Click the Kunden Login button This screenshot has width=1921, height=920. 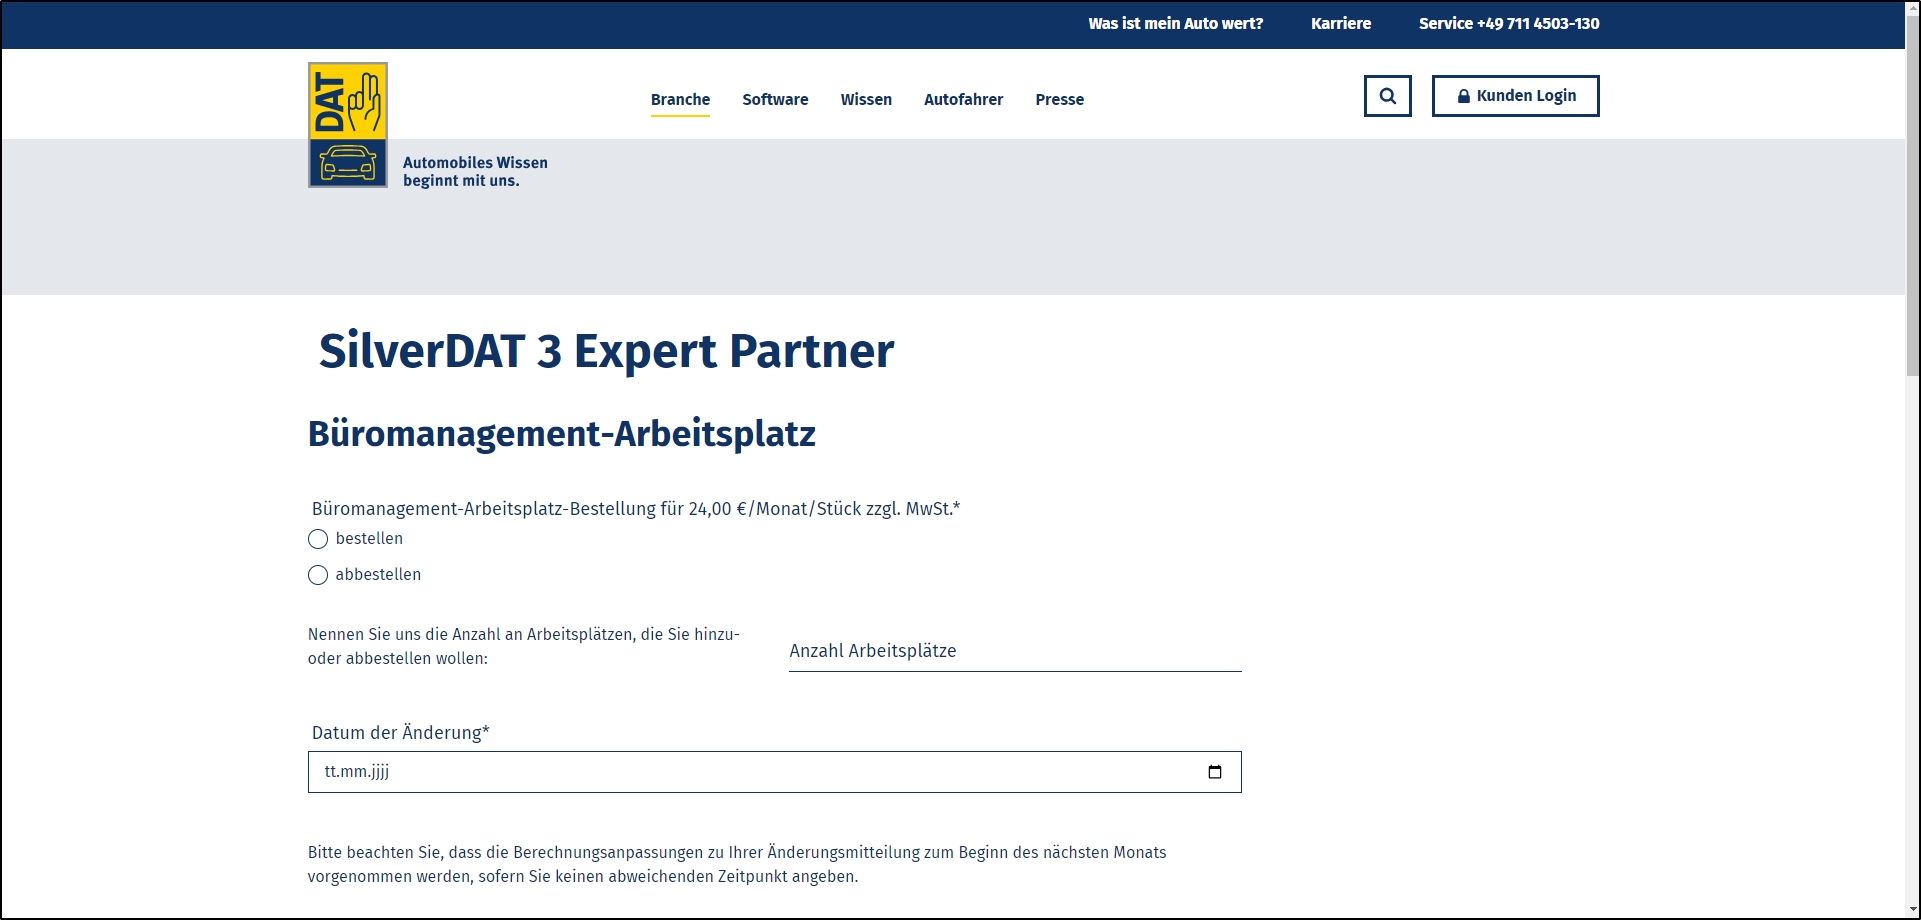pos(1515,96)
